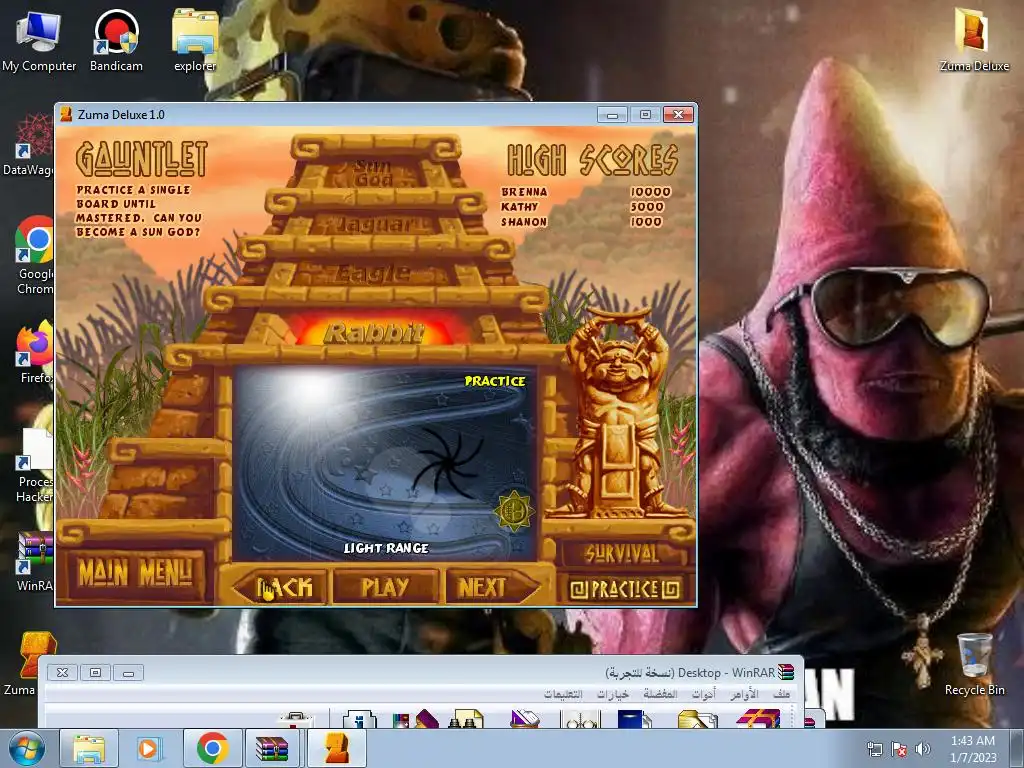This screenshot has width=1024, height=768.
Task: Click the WinRAR Info toolbar icon
Action: (x=360, y=719)
